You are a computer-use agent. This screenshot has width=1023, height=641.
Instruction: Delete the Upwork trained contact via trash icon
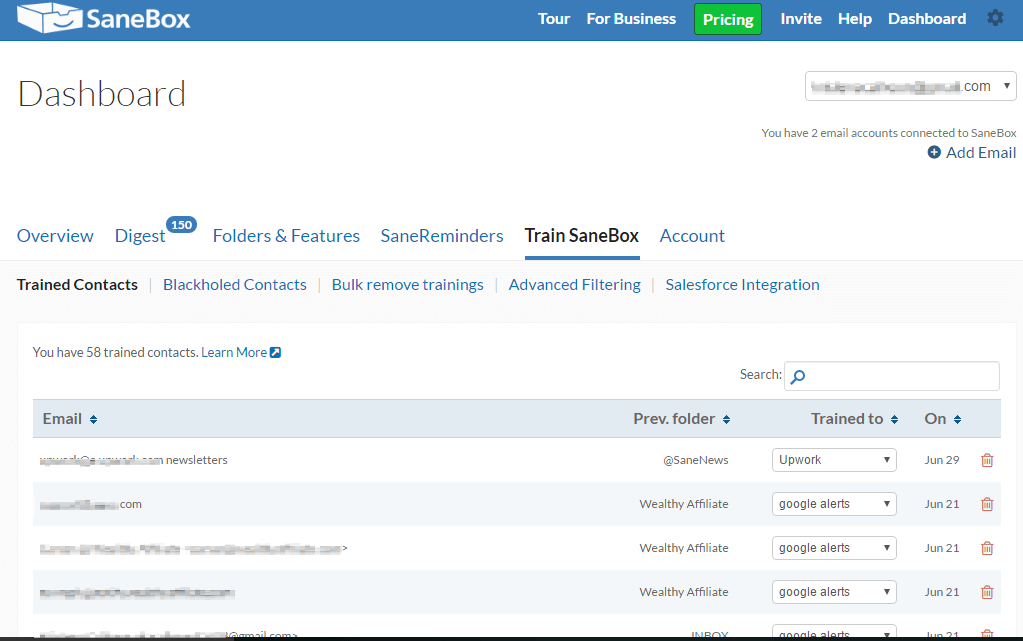(987, 460)
